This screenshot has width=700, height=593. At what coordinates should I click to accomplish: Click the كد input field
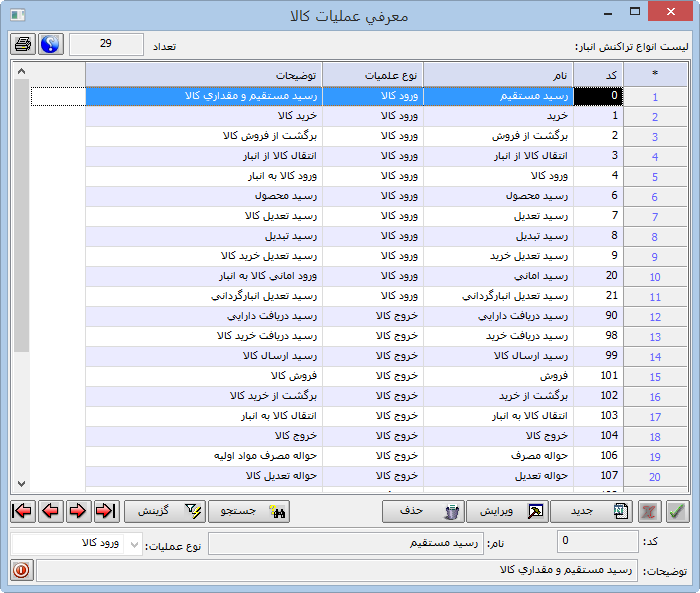pos(598,541)
